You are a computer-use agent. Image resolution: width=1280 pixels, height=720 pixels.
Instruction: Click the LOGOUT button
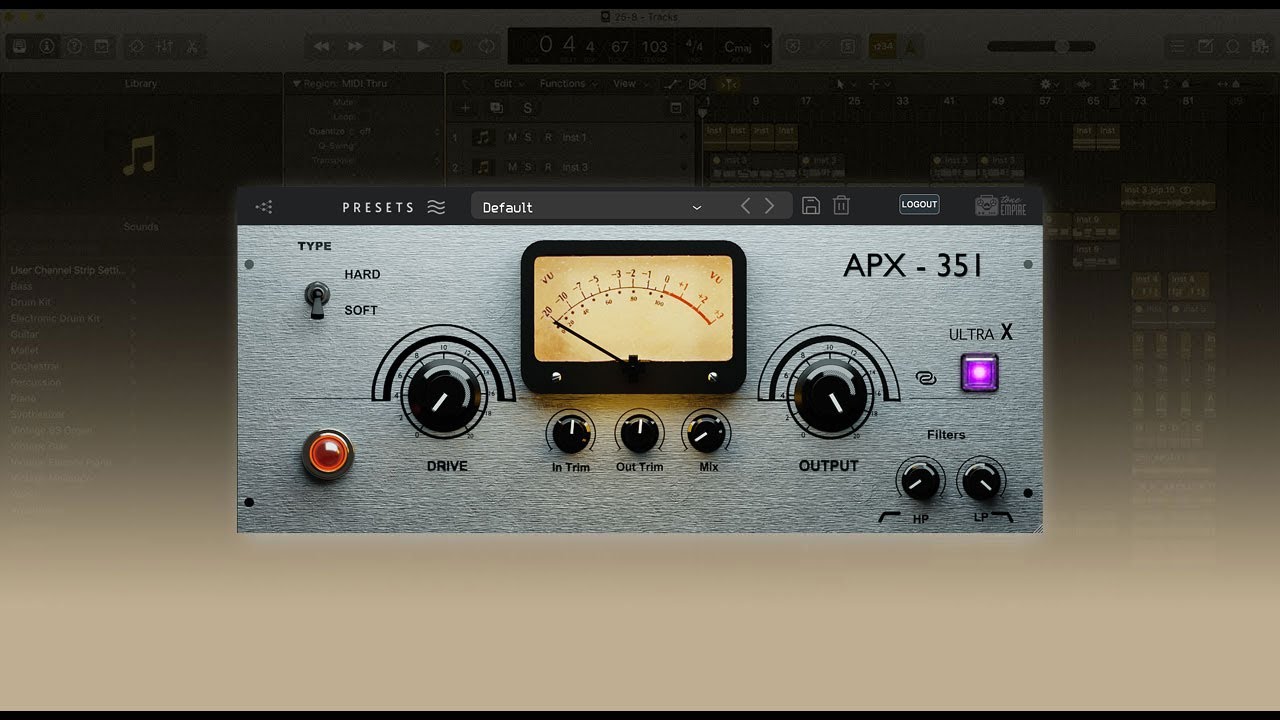tap(919, 204)
